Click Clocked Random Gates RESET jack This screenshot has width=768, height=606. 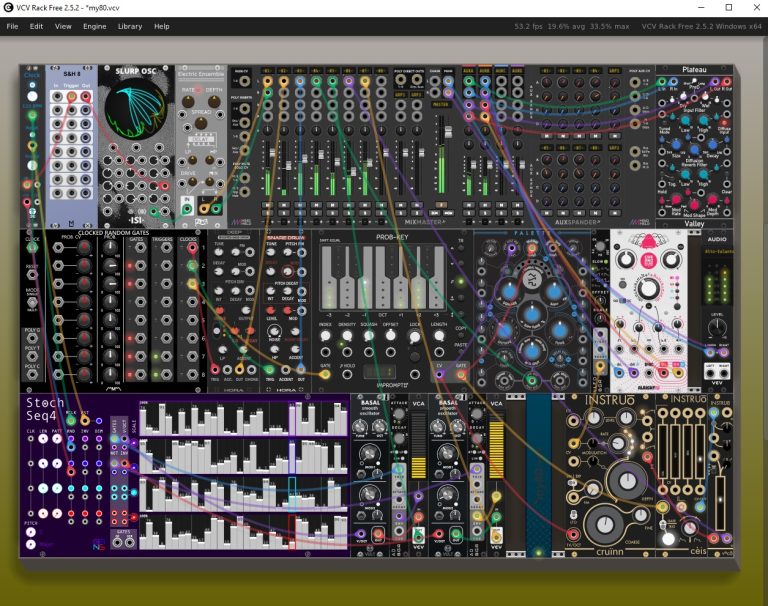[x=32, y=274]
